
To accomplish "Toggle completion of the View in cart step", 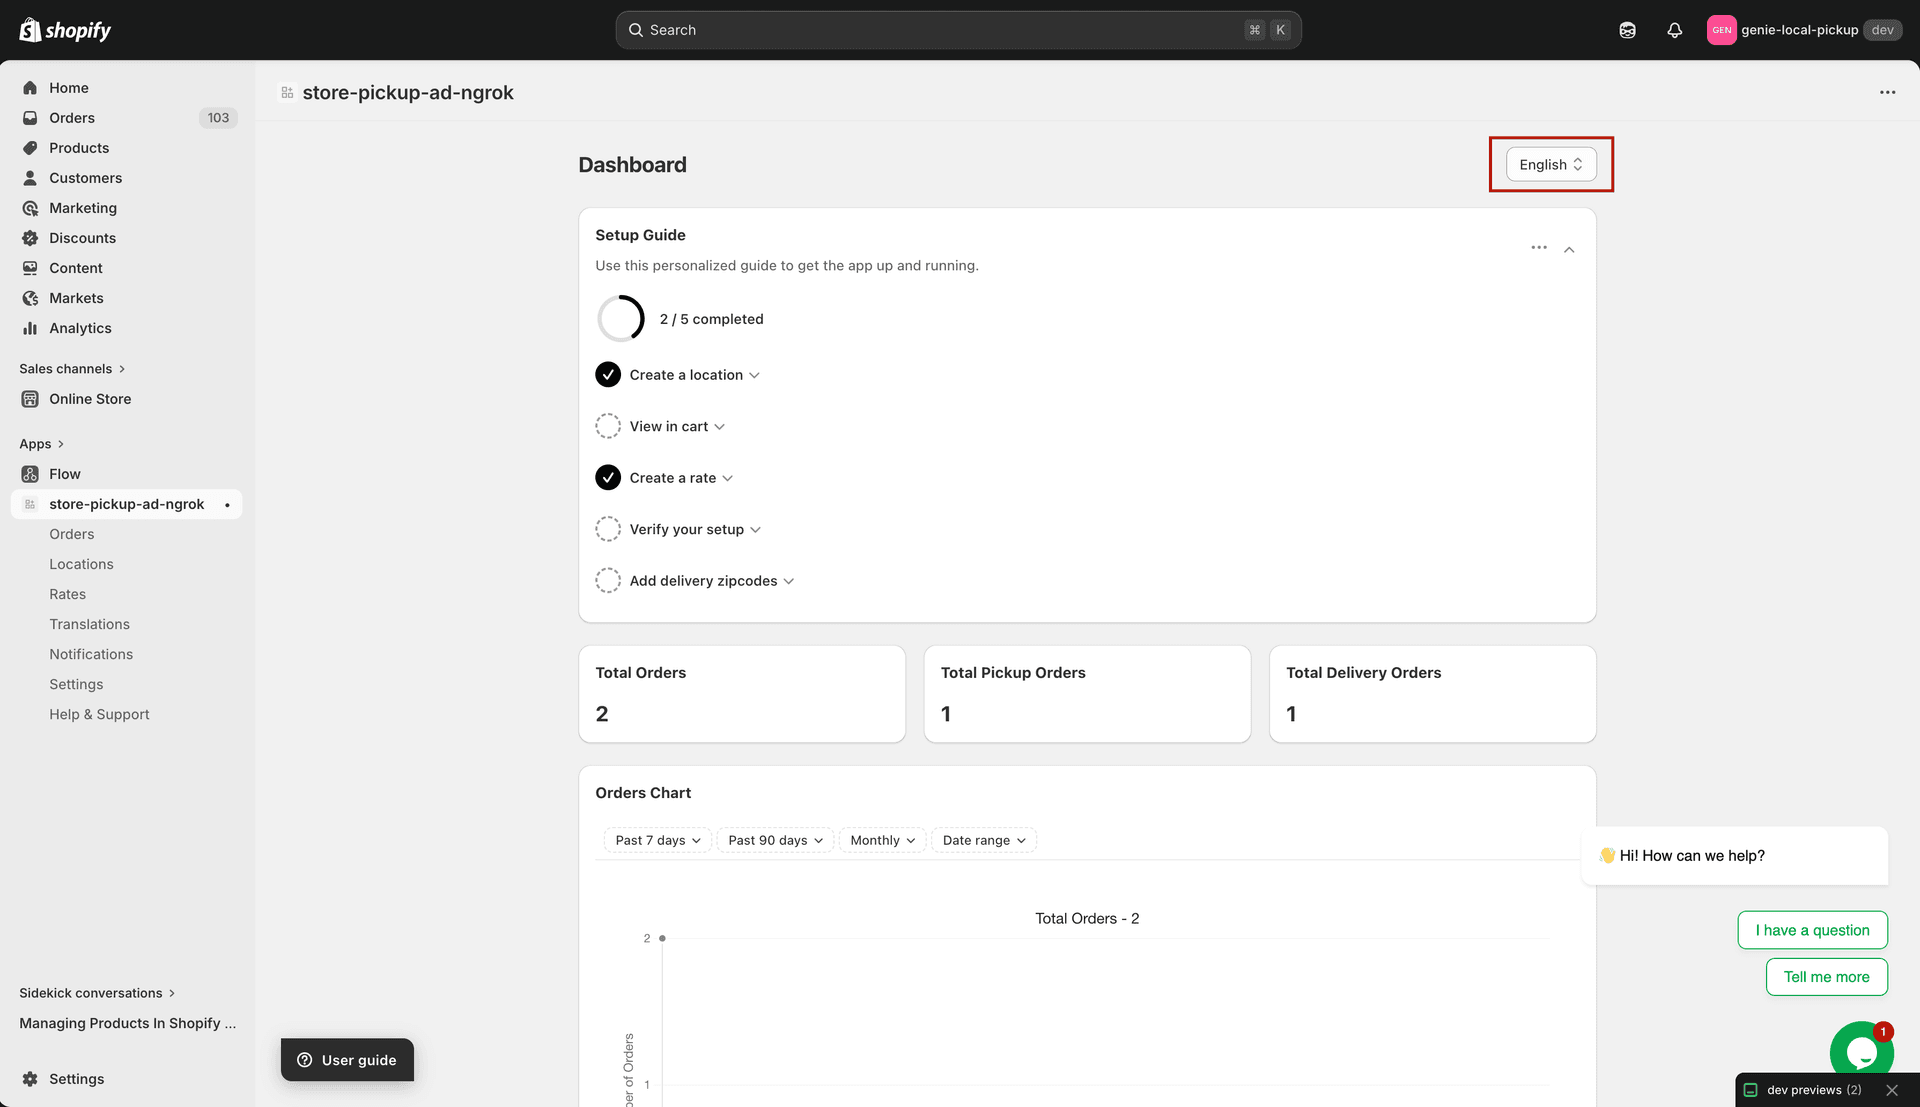I will pyautogui.click(x=608, y=425).
